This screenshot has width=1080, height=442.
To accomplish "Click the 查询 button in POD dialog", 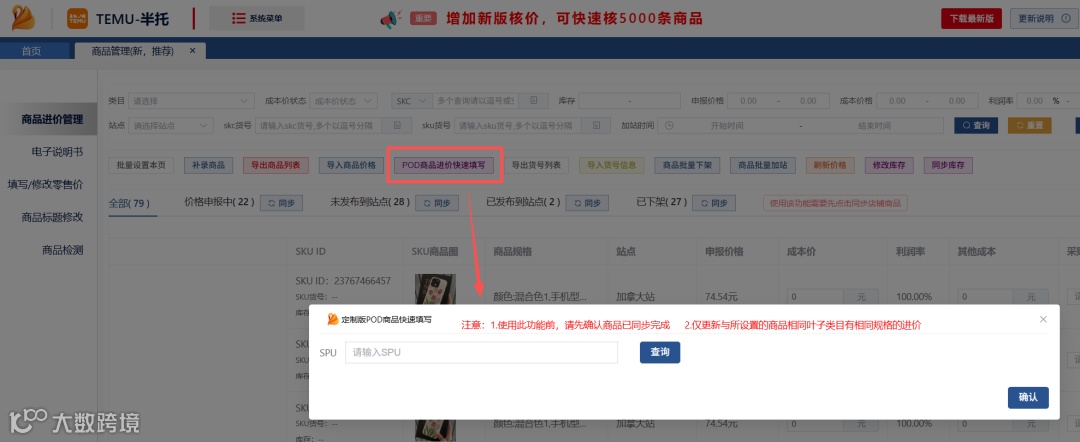I will click(660, 352).
